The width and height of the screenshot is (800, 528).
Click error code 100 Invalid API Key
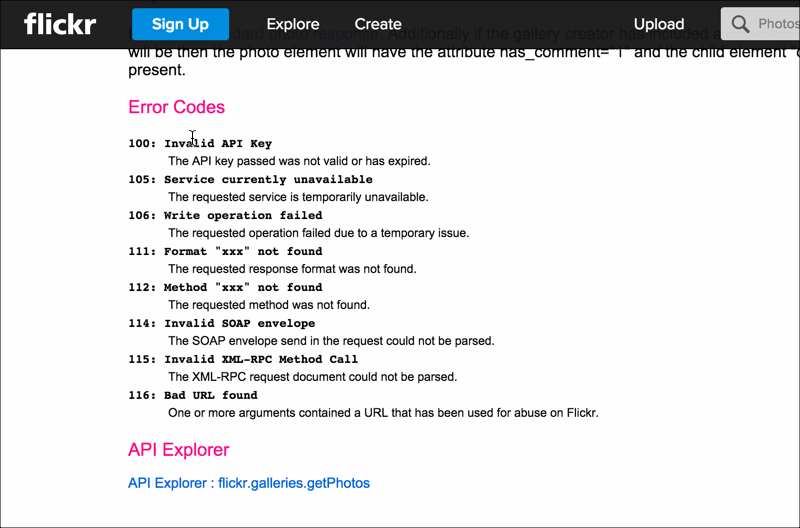click(200, 144)
